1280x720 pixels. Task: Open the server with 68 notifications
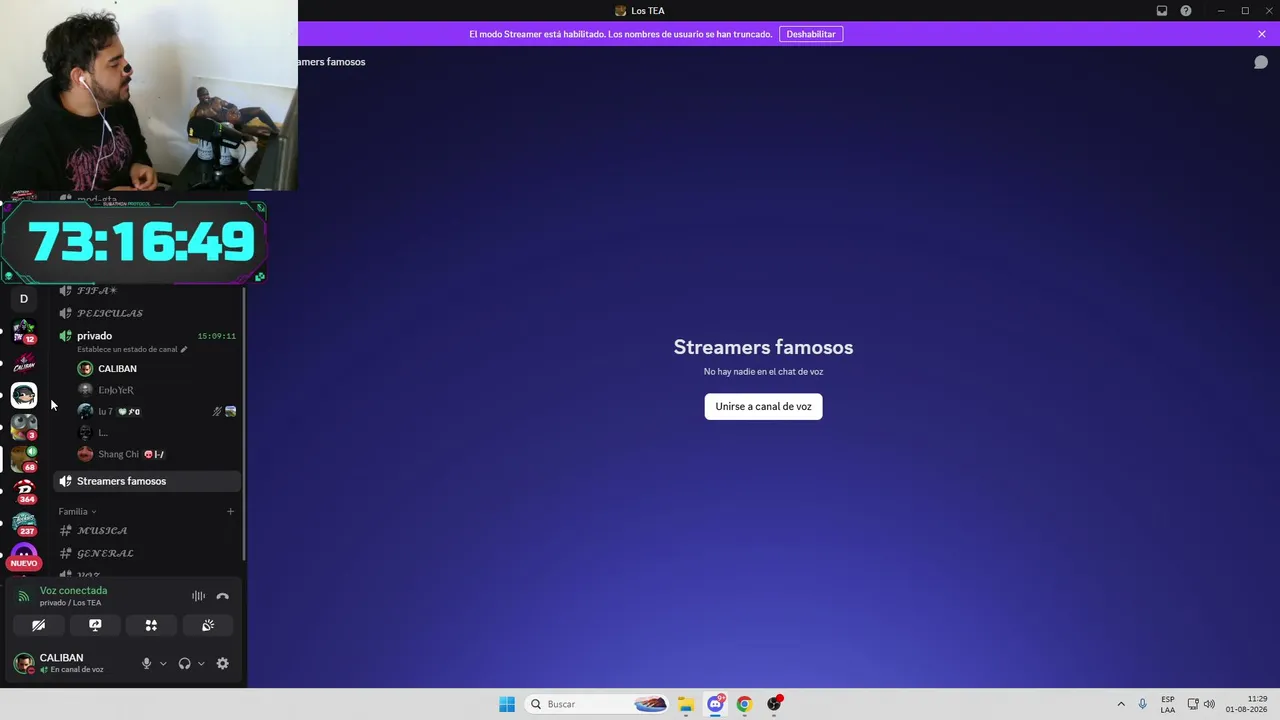point(24,459)
